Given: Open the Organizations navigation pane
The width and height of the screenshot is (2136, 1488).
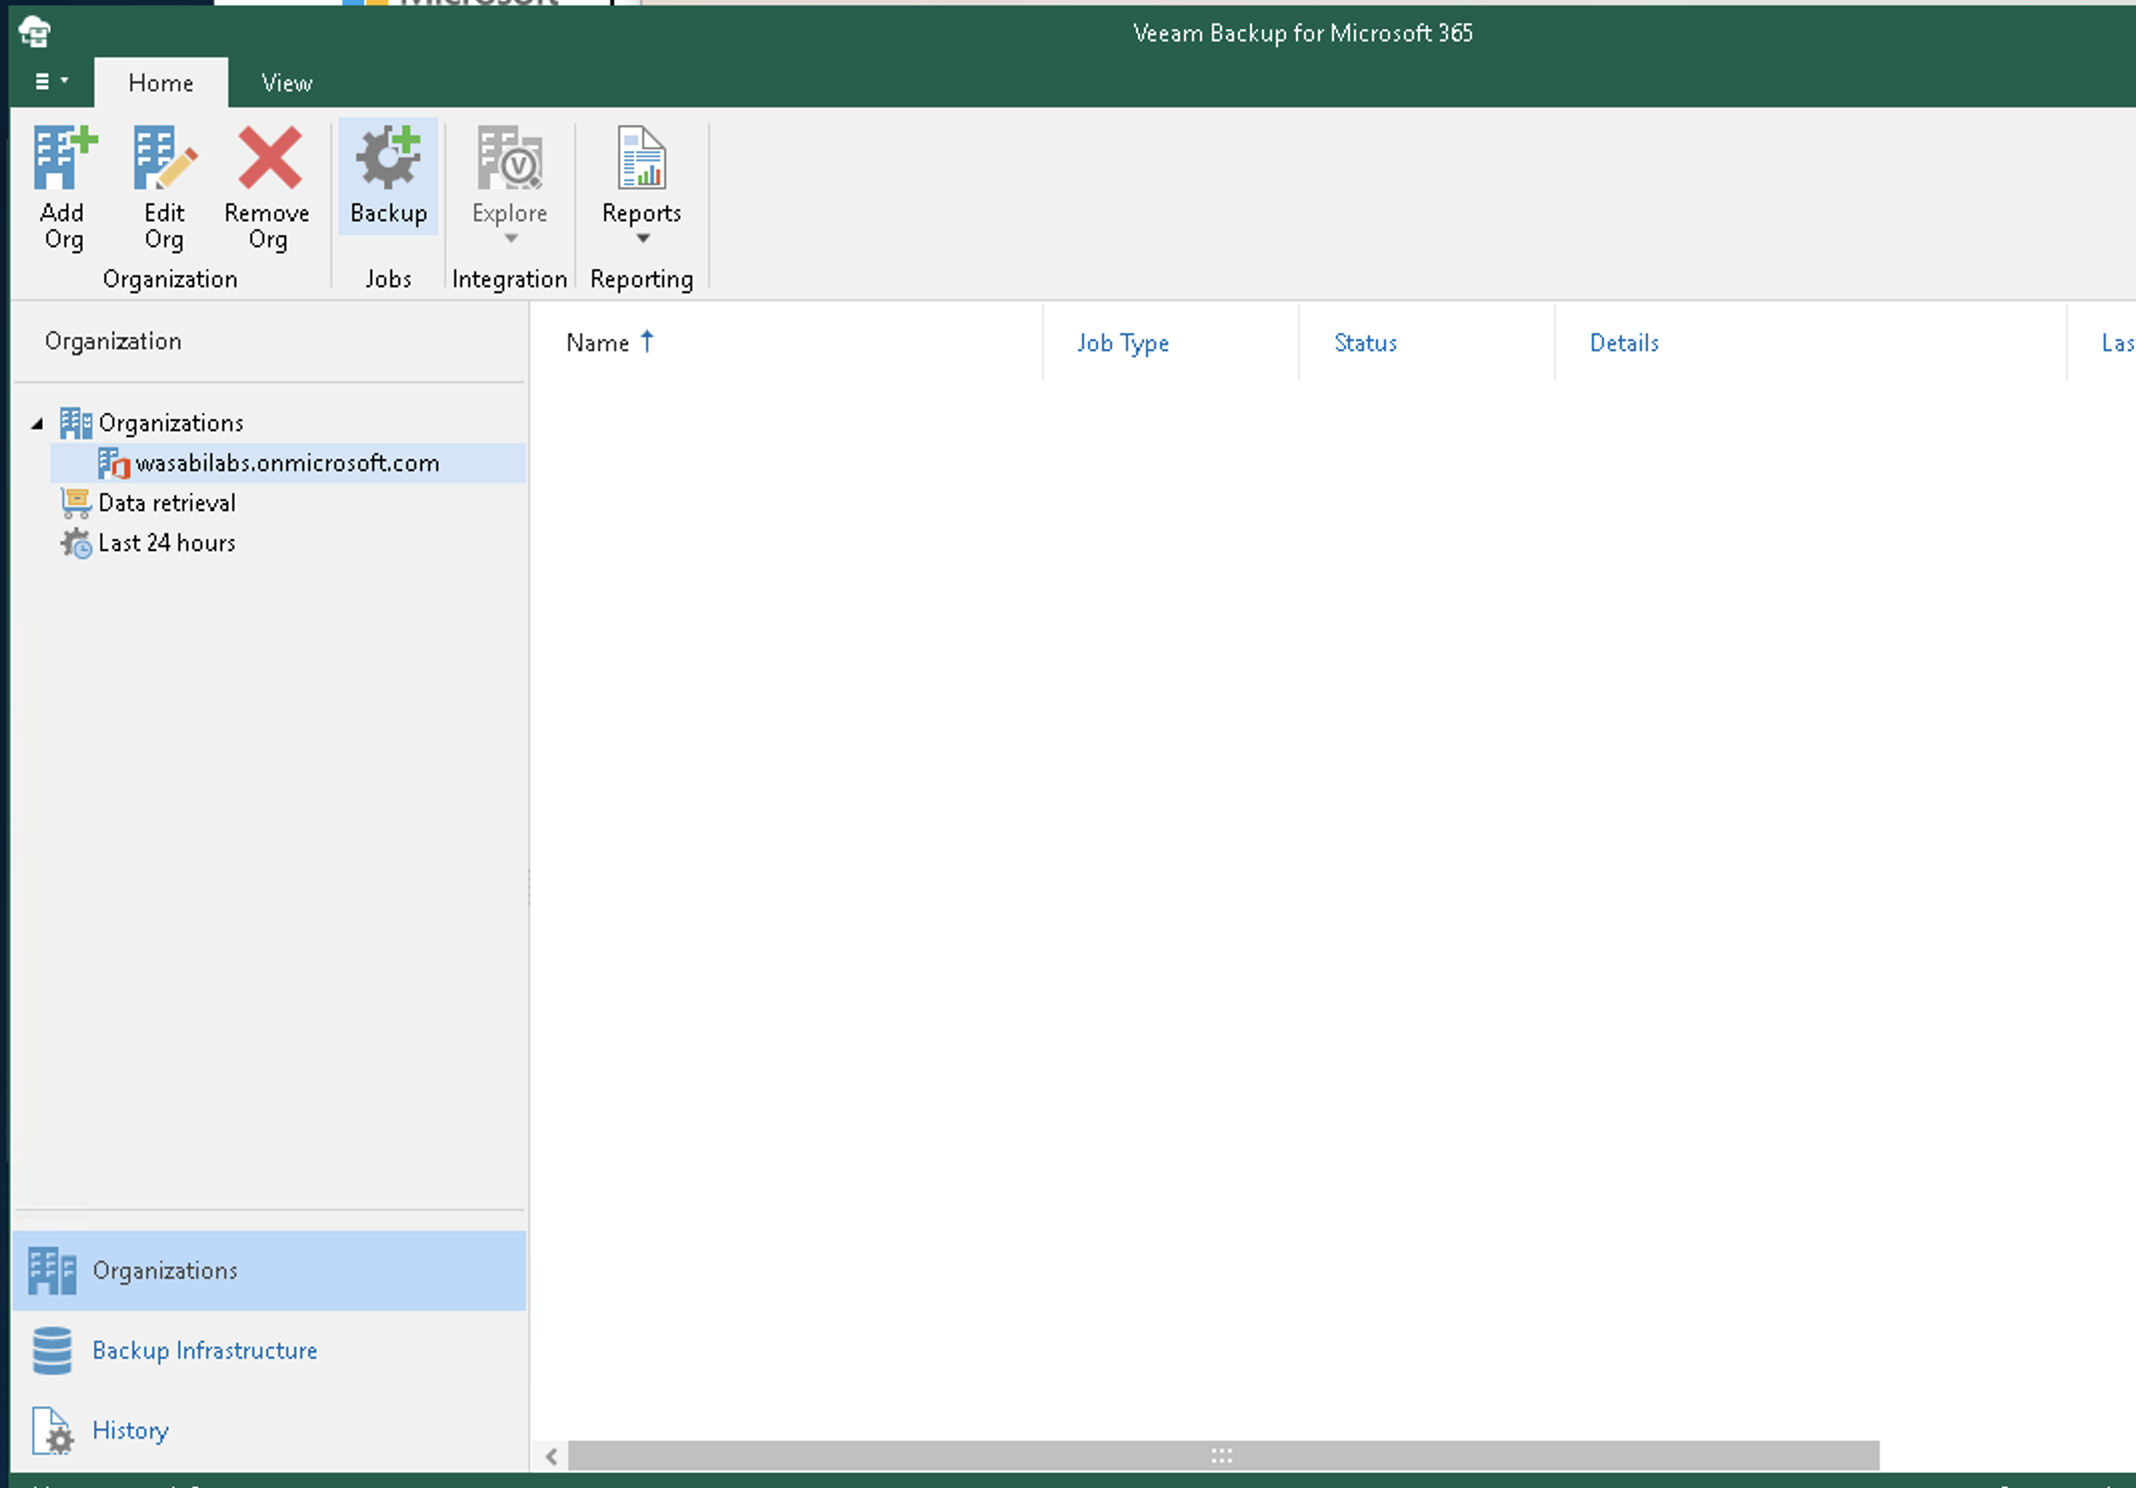Looking at the screenshot, I should point(270,1270).
